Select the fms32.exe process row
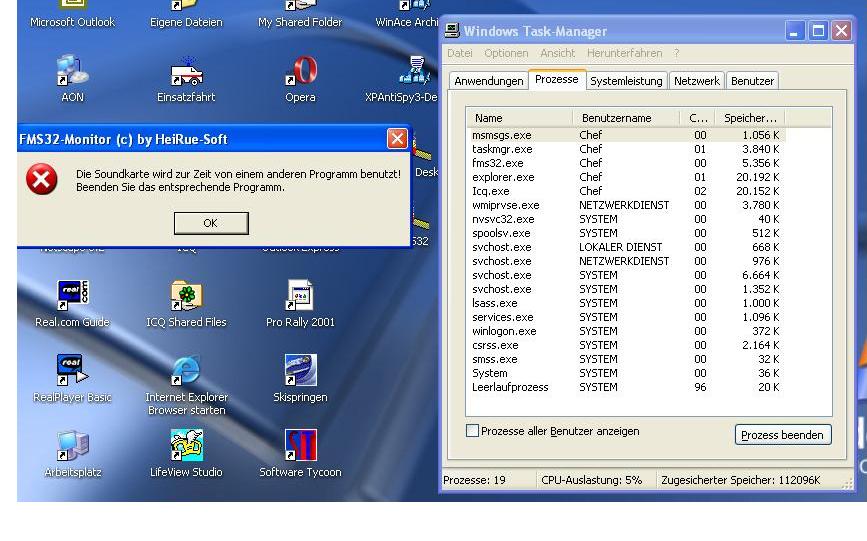867x541 pixels. point(498,163)
